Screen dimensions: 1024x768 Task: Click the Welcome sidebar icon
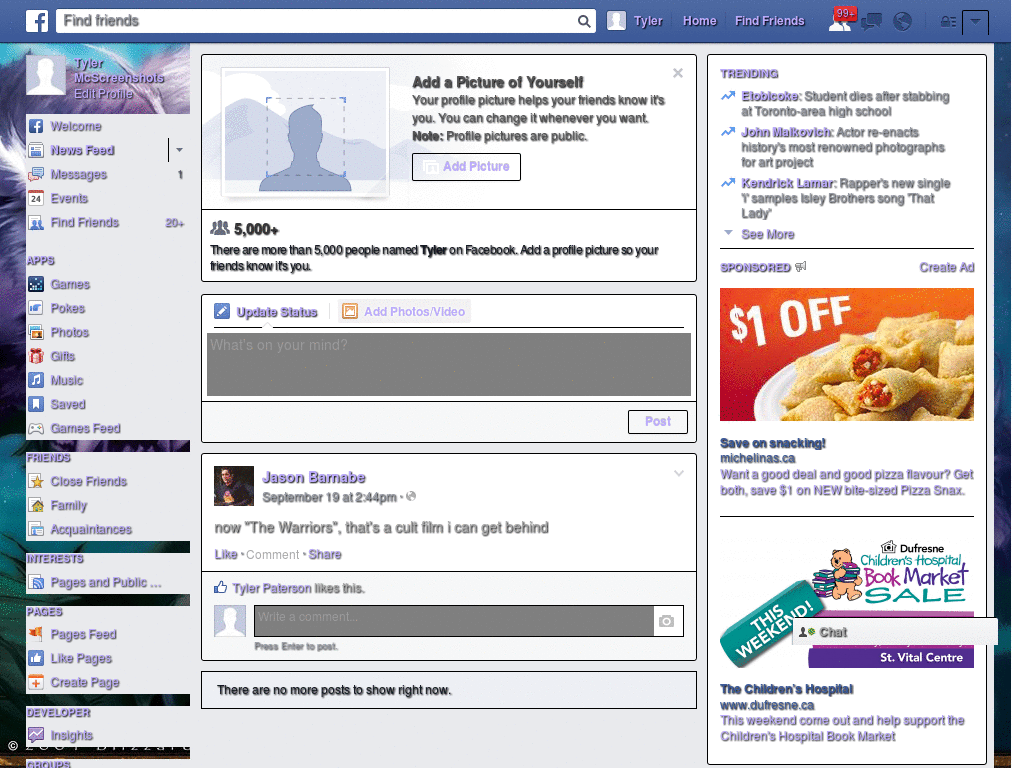tap(36, 126)
